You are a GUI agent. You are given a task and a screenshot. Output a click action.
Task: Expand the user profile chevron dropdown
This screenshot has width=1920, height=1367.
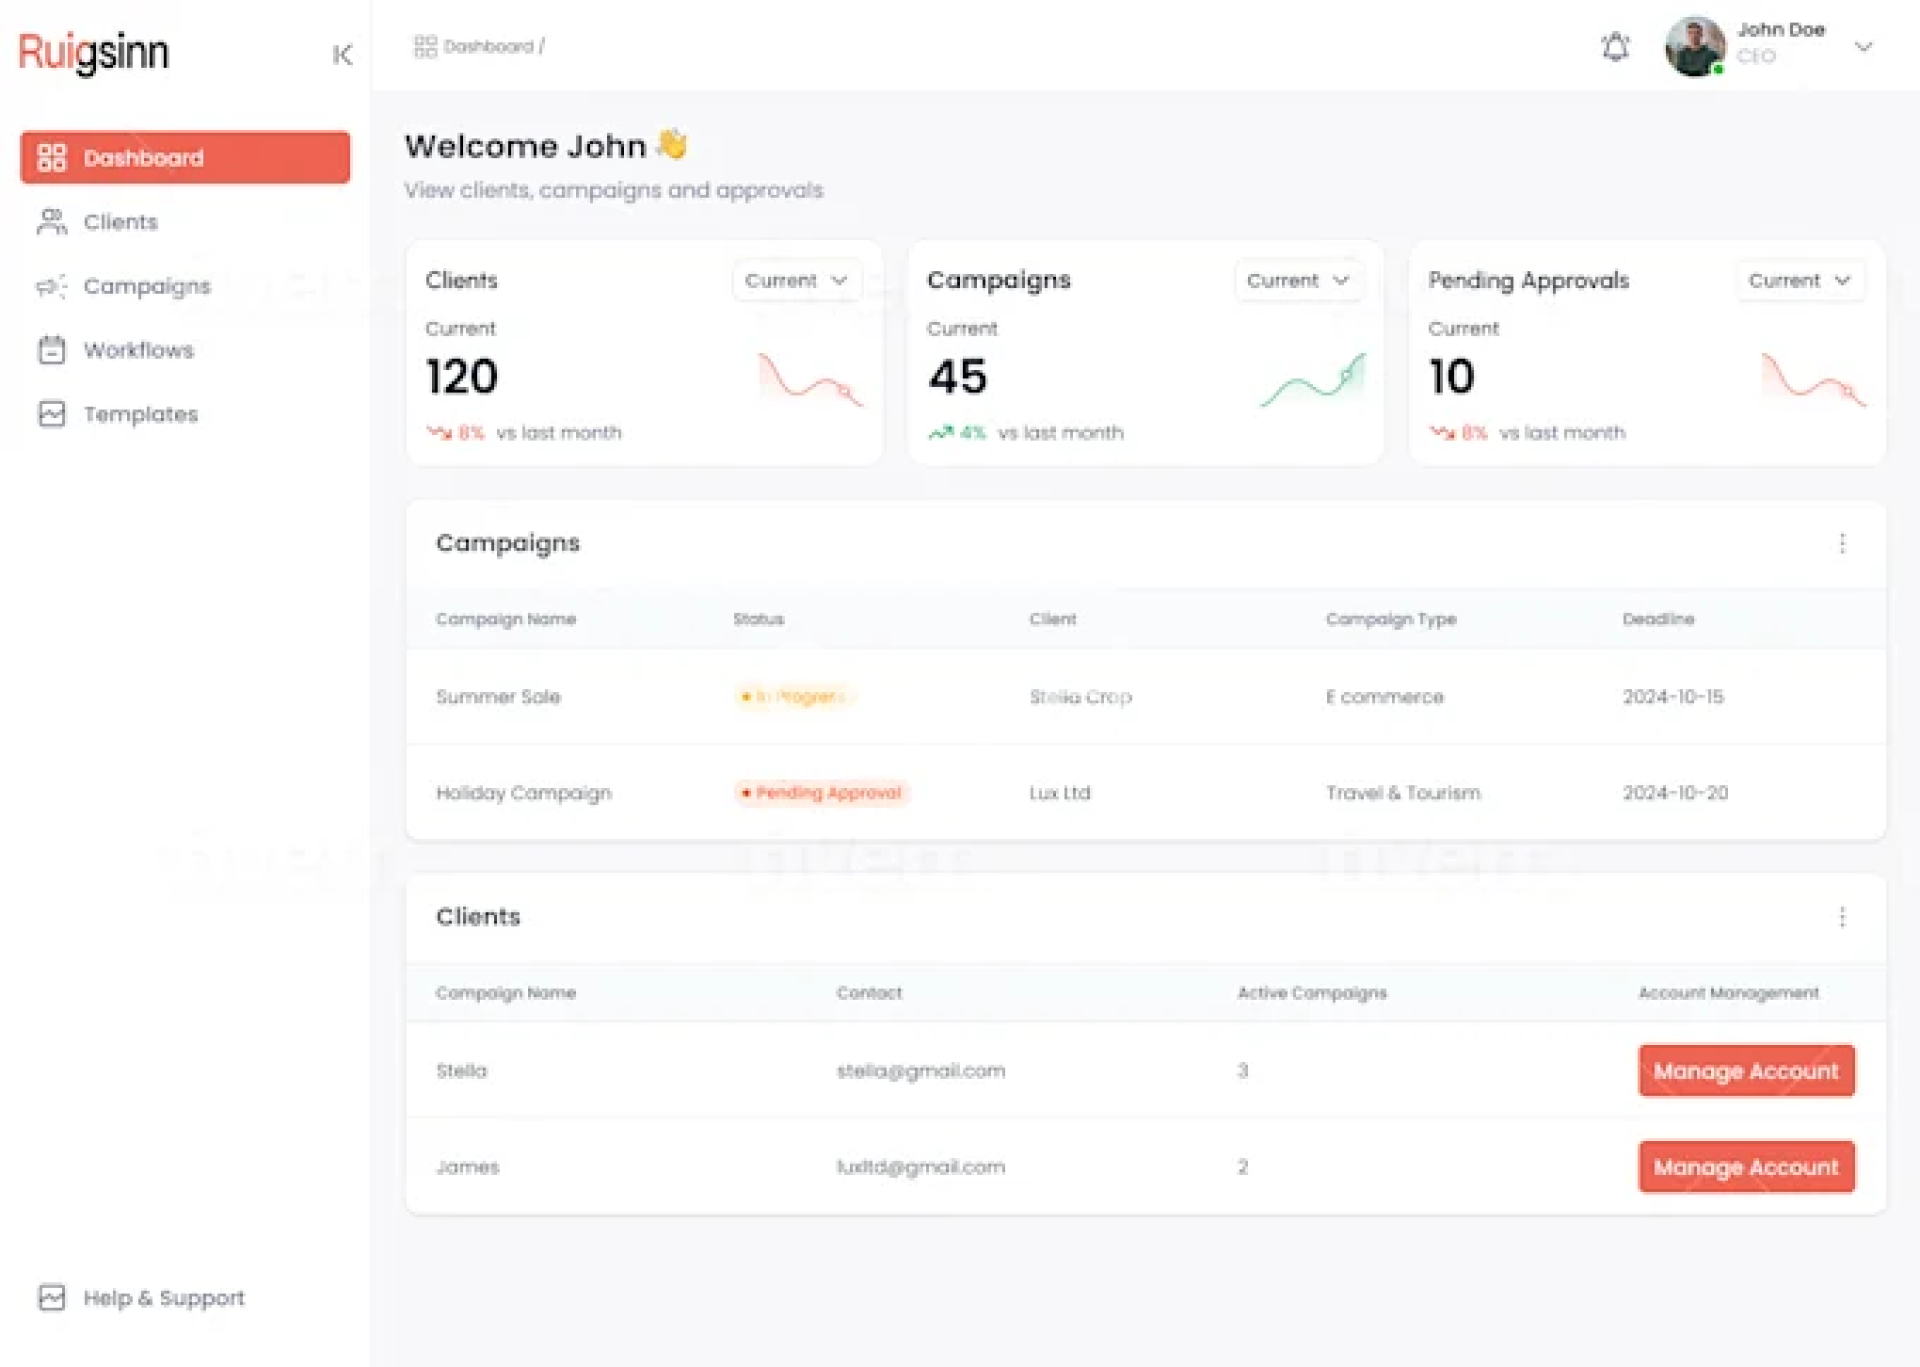tap(1863, 46)
